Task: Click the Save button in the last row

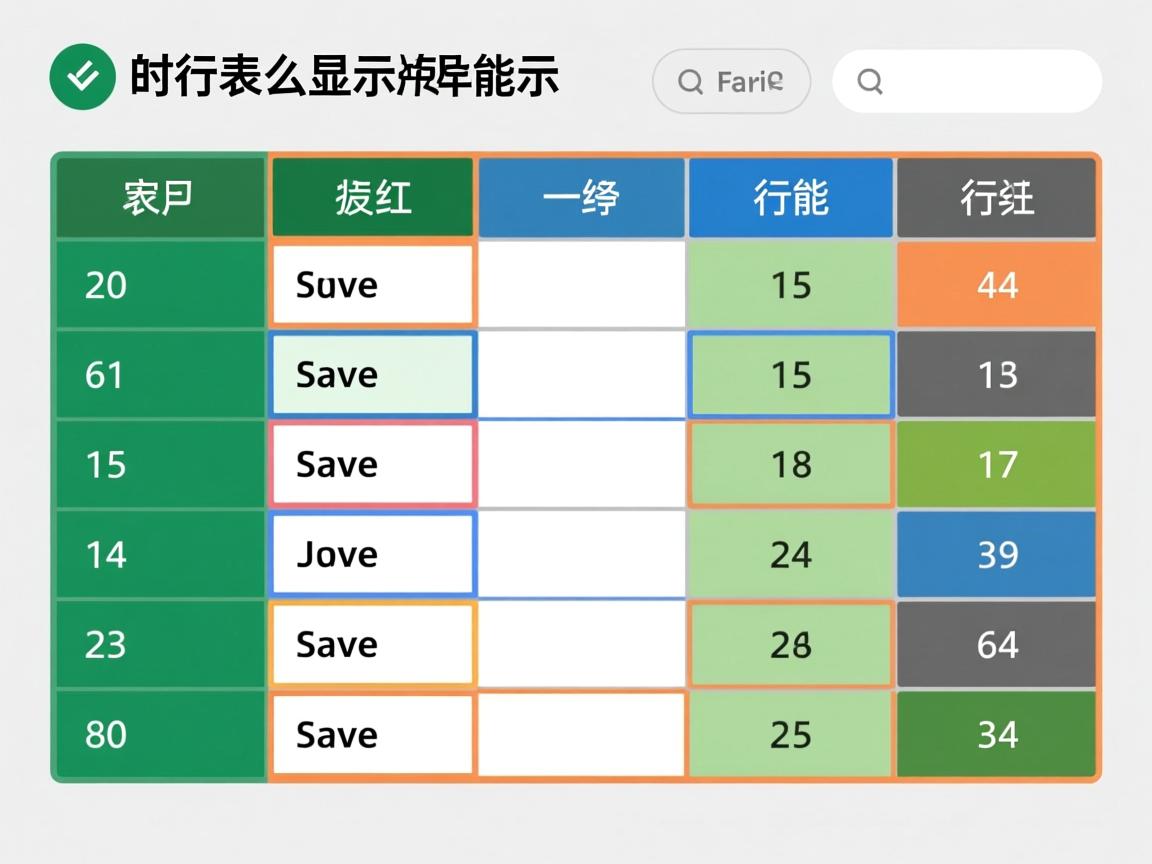Action: pyautogui.click(x=371, y=734)
